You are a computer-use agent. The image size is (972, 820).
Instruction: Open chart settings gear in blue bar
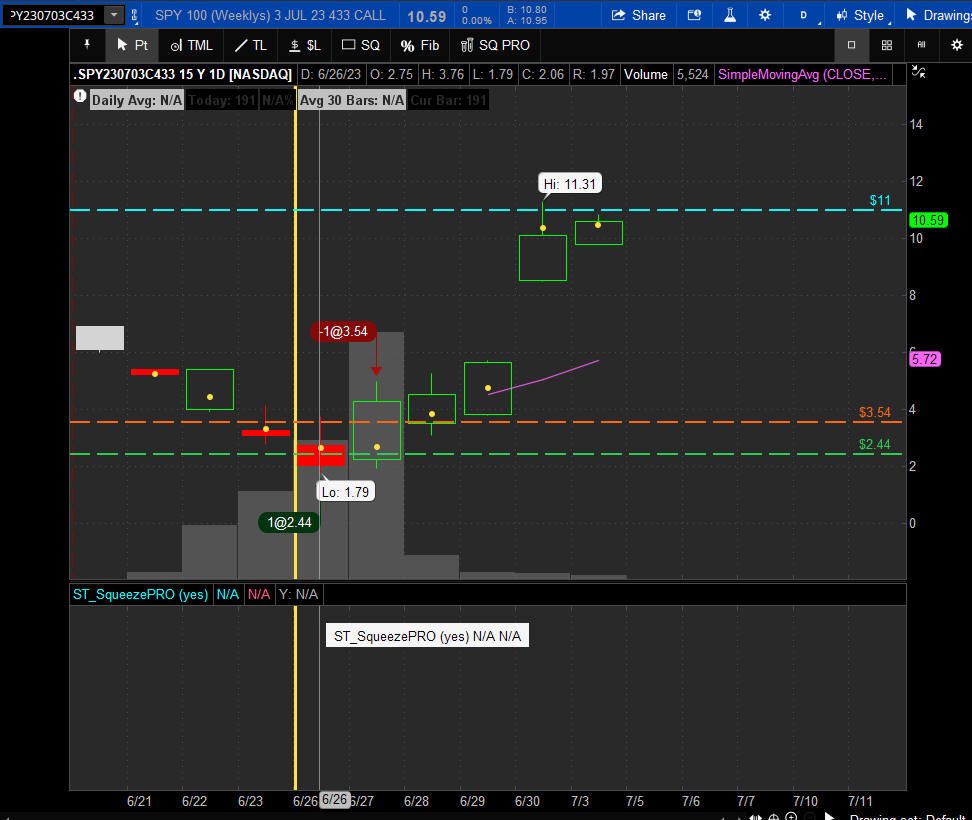point(765,15)
